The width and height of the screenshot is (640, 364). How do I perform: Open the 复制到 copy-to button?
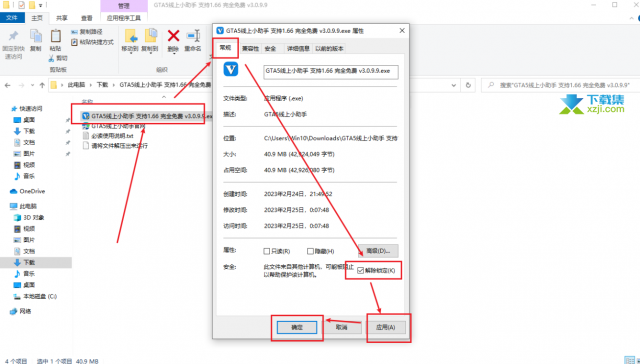pos(150,40)
